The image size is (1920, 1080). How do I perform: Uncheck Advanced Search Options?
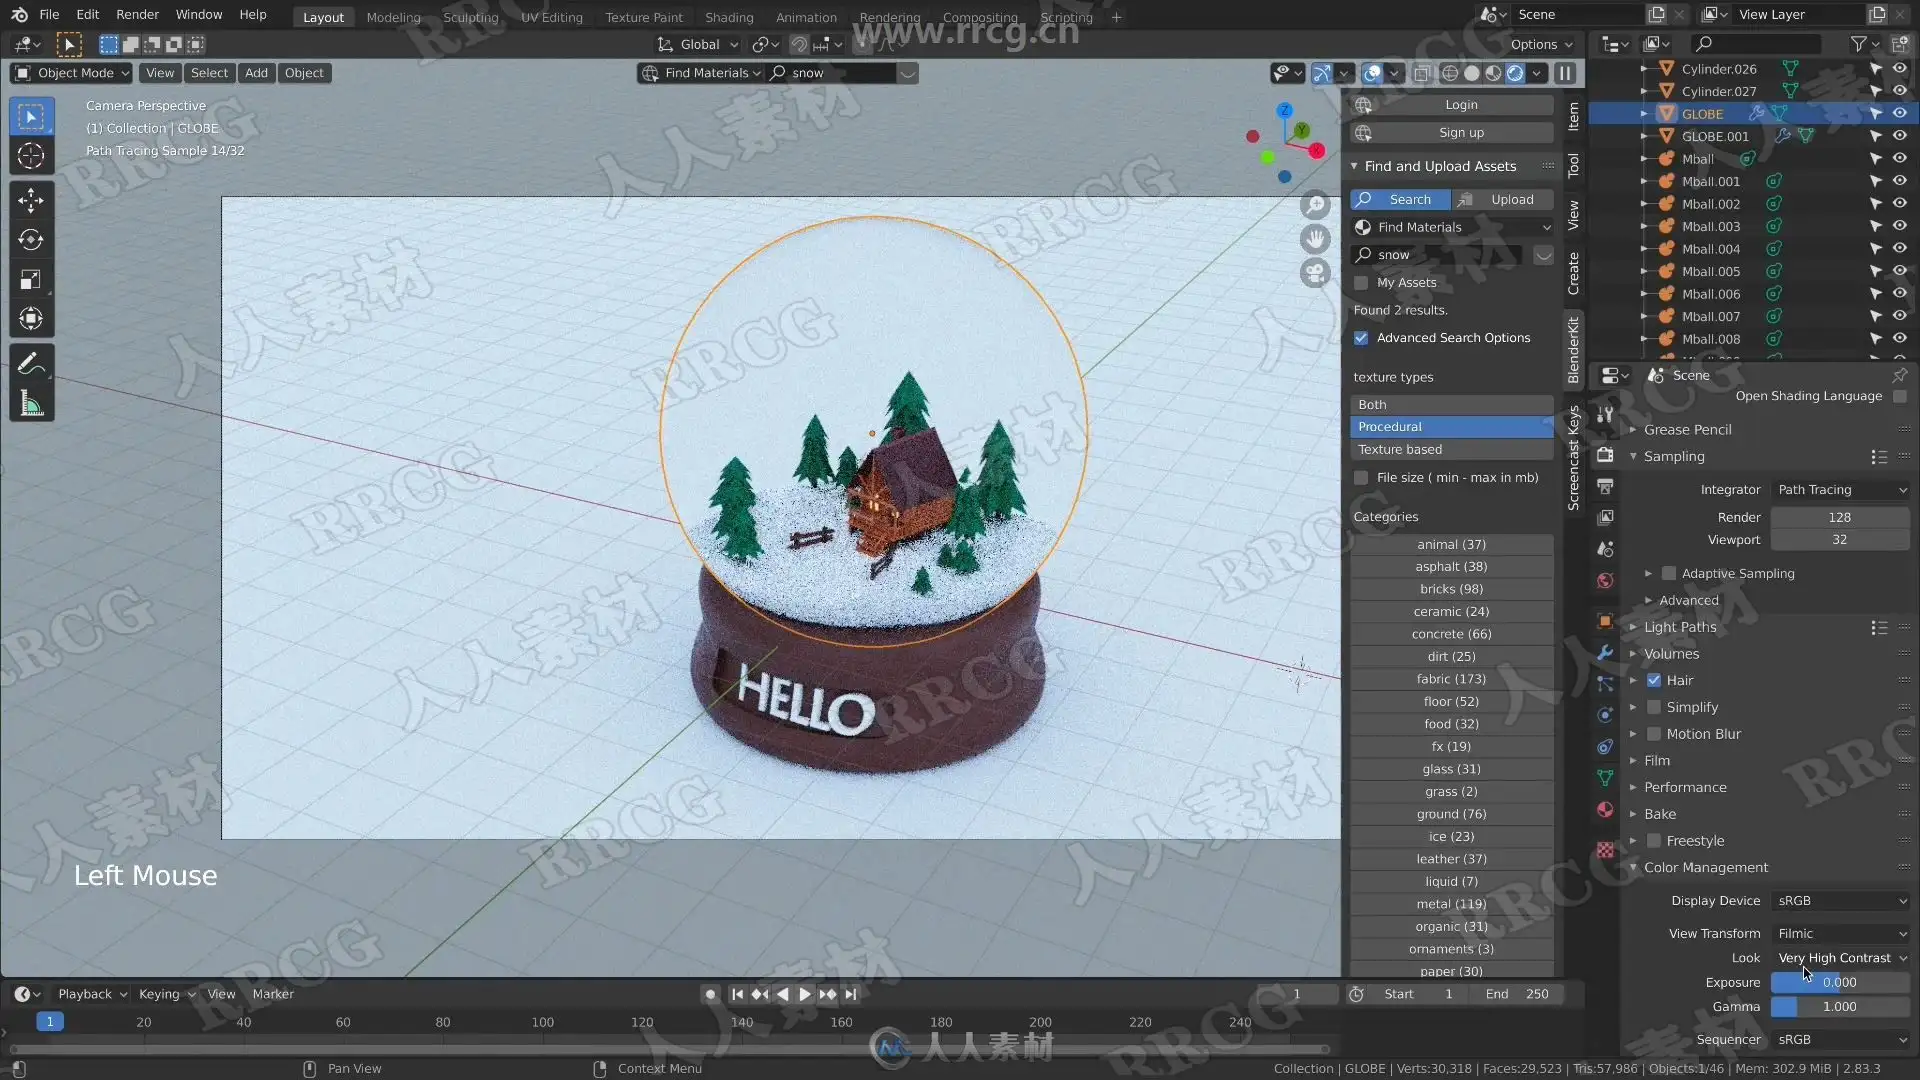[1361, 338]
